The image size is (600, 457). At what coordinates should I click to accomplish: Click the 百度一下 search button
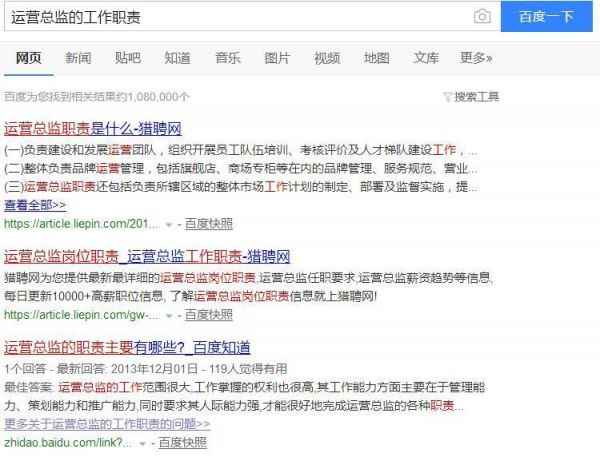click(x=546, y=16)
